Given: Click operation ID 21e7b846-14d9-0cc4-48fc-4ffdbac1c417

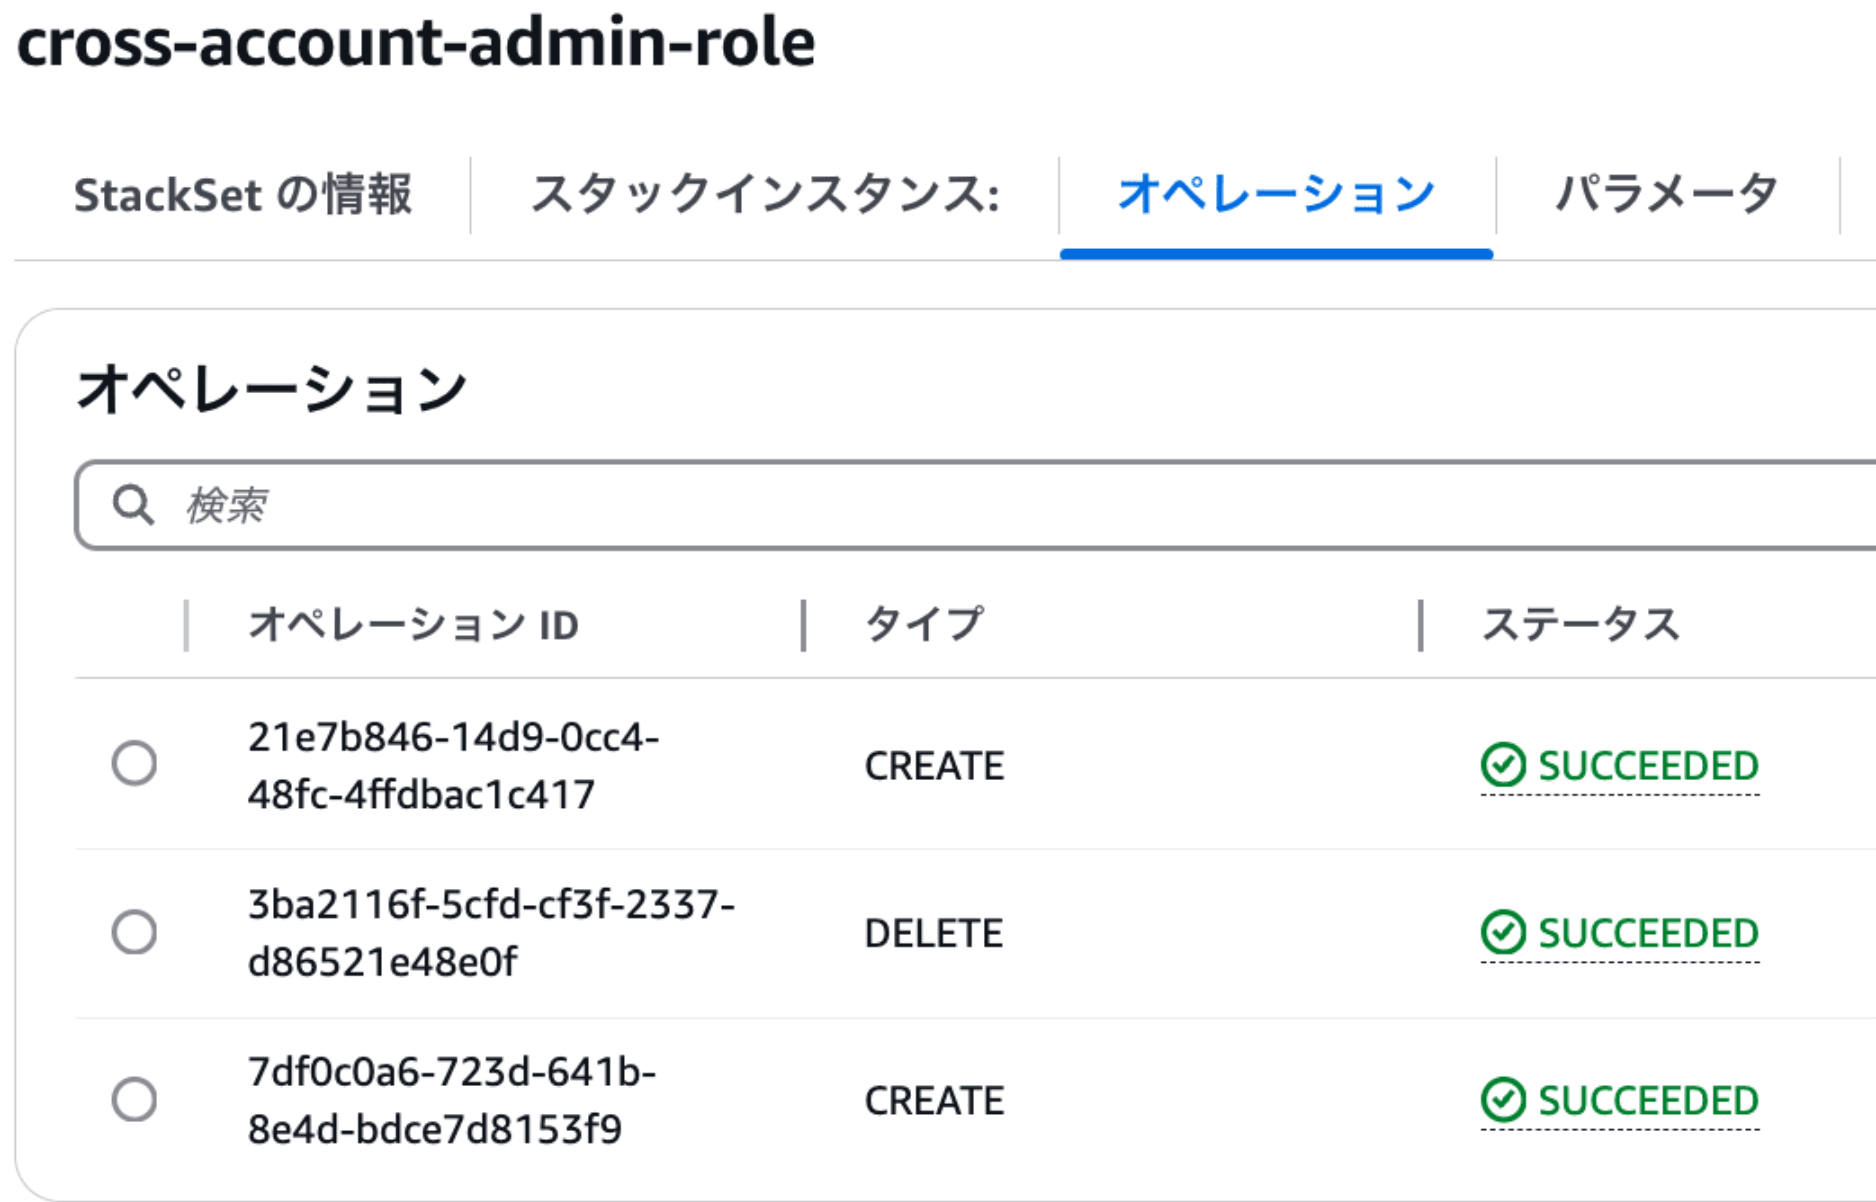Looking at the screenshot, I should [x=453, y=766].
